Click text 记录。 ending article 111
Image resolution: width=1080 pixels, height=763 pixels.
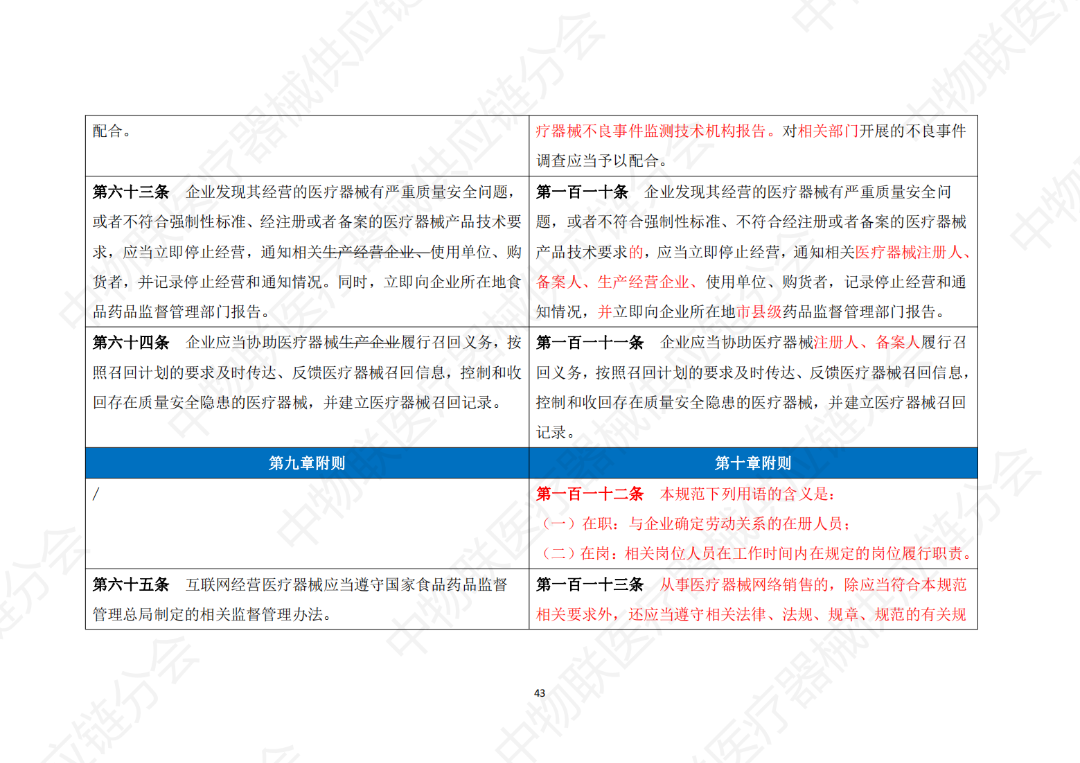pyautogui.click(x=556, y=433)
